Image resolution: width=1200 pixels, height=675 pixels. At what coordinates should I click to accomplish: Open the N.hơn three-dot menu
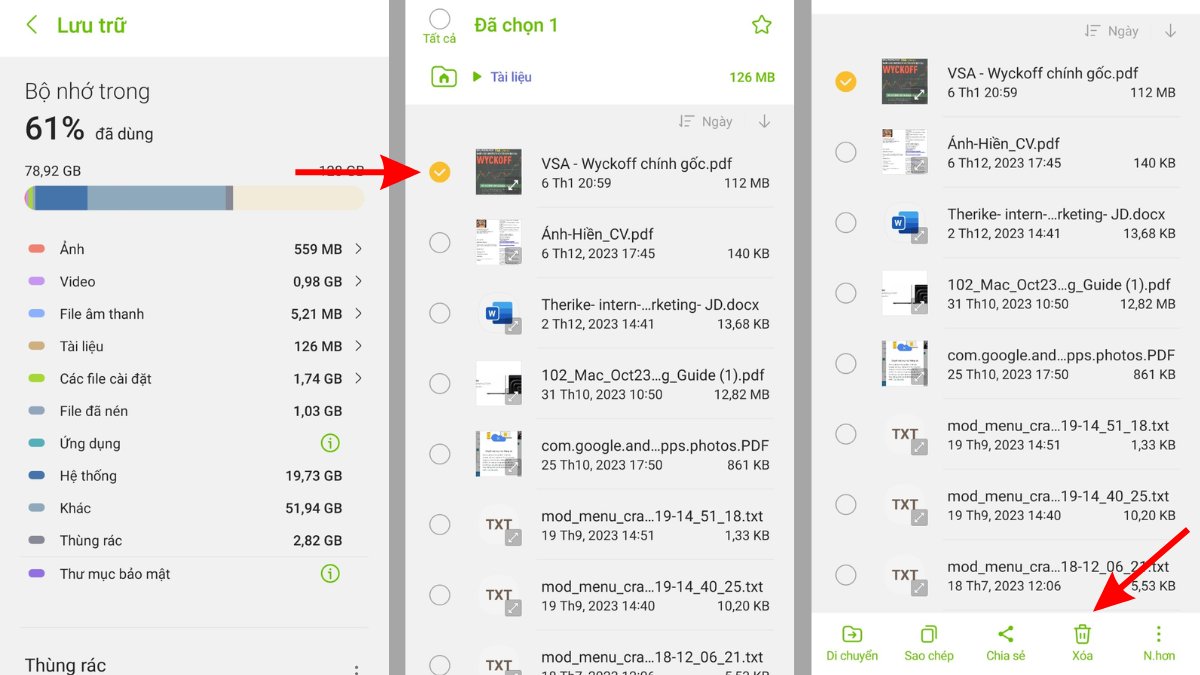(x=1158, y=634)
